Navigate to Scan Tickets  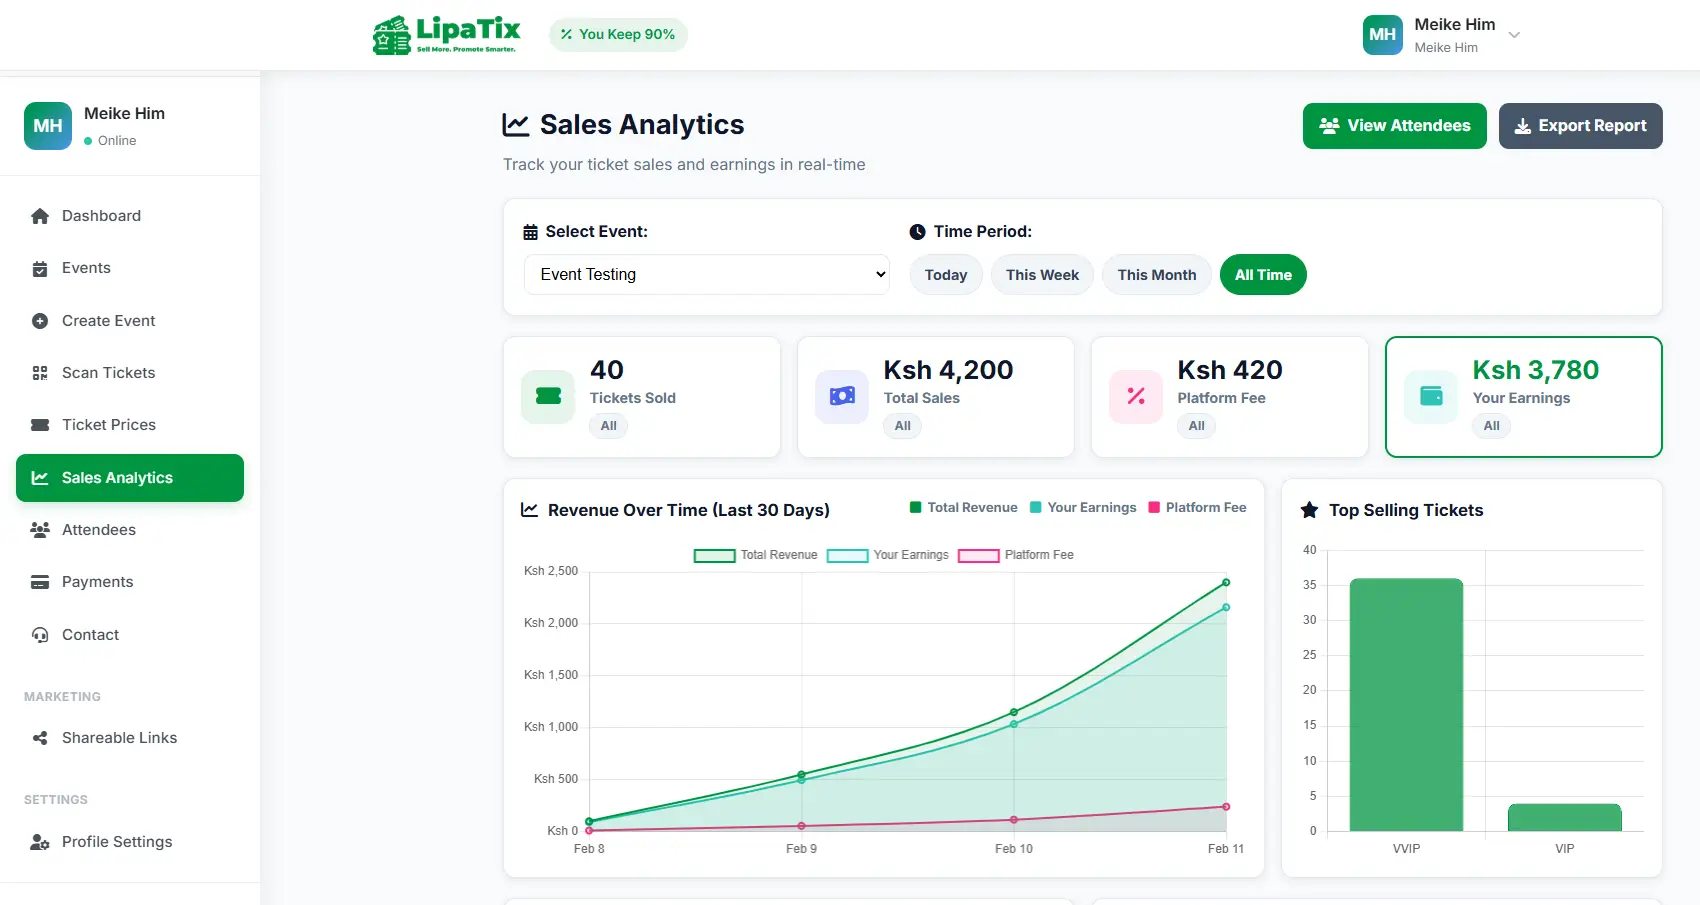[x=130, y=373]
